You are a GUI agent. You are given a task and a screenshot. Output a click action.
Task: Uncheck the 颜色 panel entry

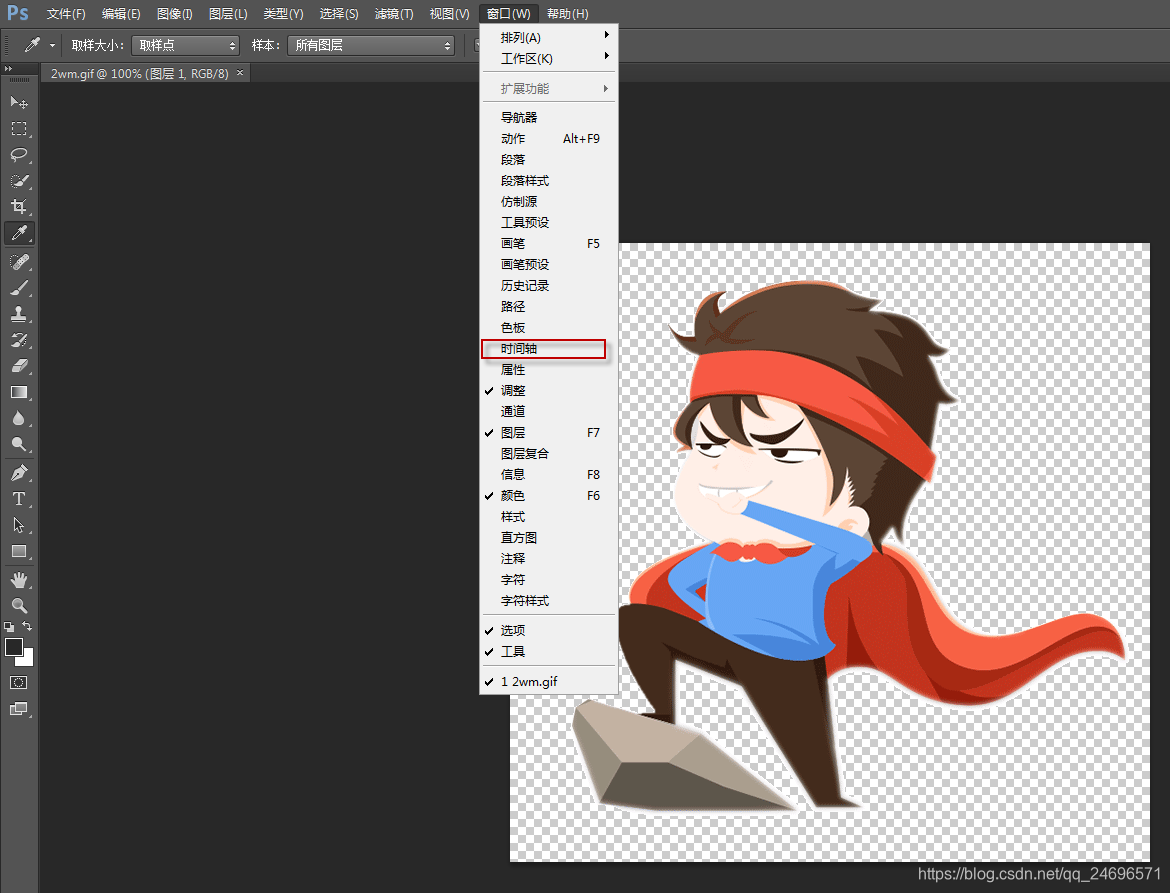point(549,495)
